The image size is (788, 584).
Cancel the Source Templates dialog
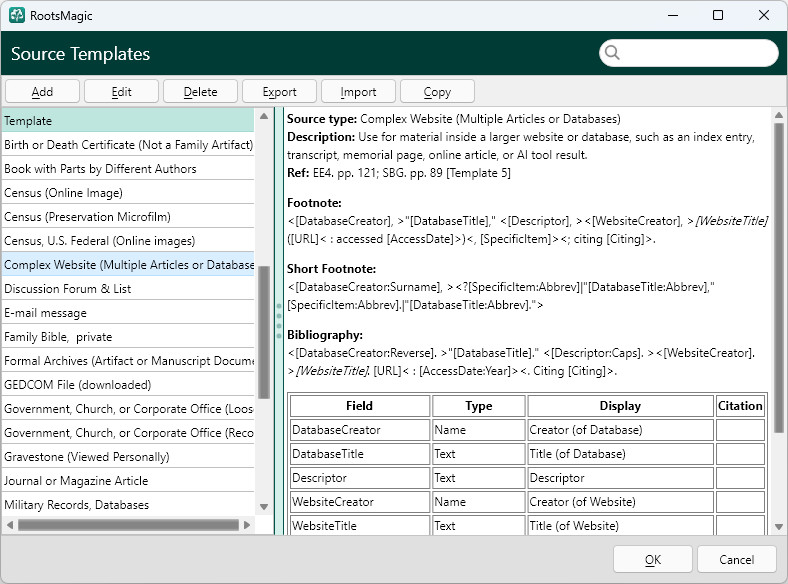coord(736,559)
